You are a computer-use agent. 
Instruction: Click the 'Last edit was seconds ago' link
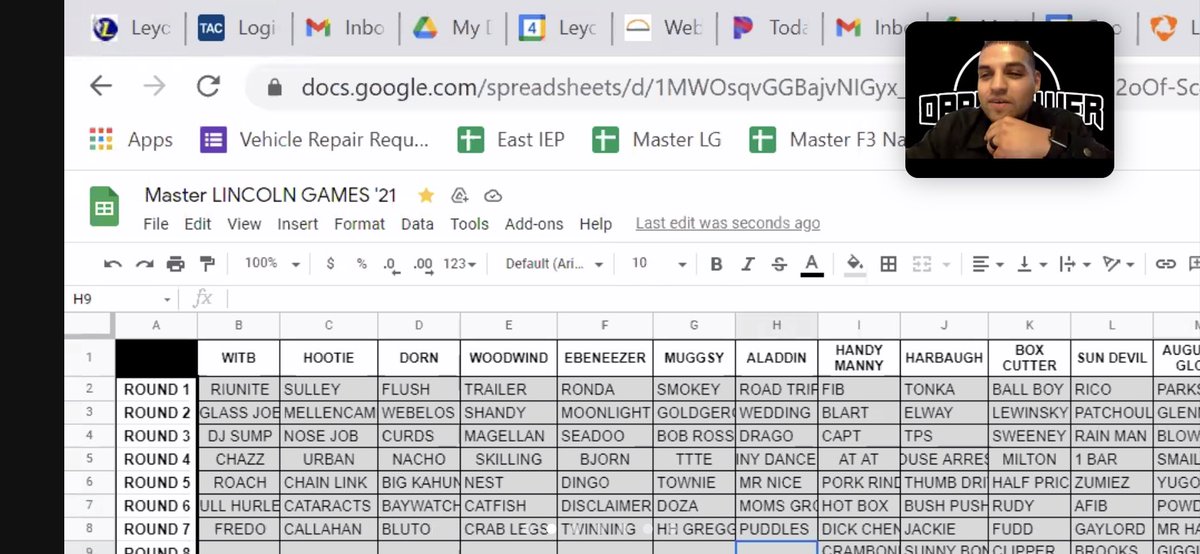click(x=728, y=224)
